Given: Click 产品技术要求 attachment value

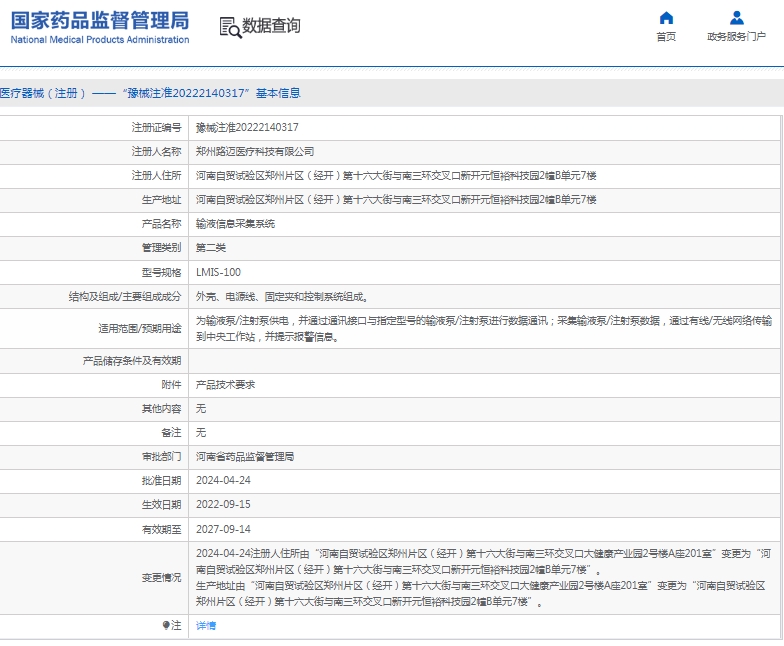Looking at the screenshot, I should pos(225,384).
